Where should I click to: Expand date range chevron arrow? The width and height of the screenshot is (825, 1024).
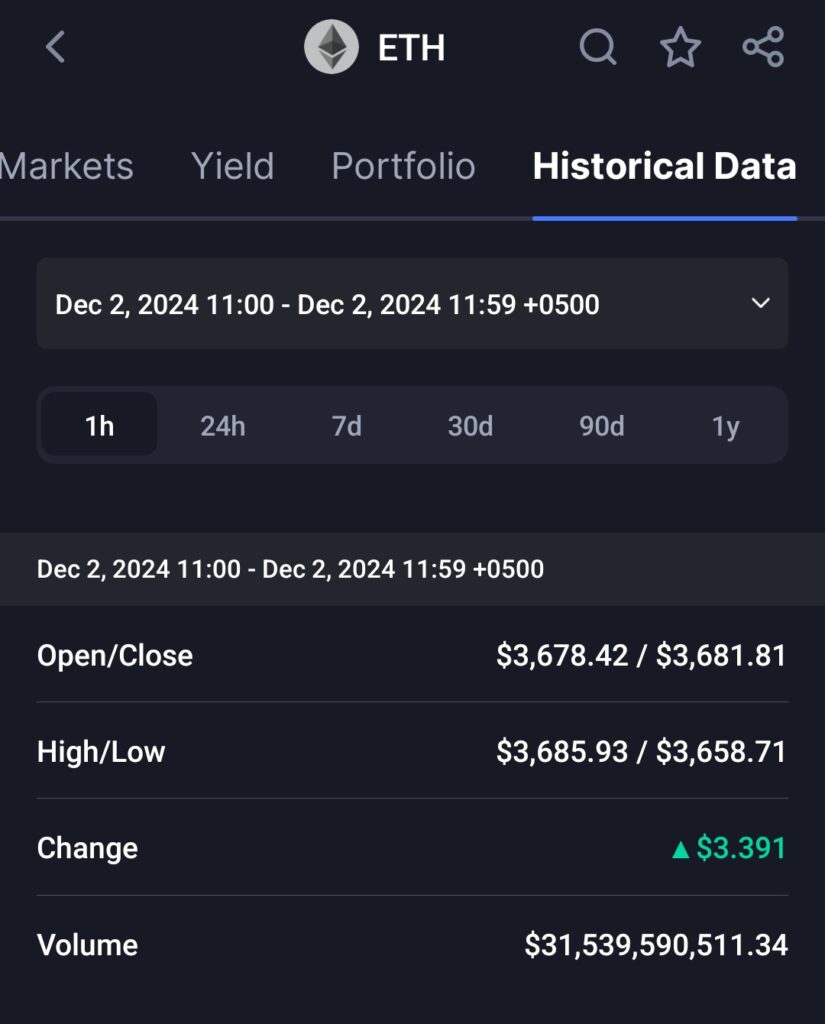760,303
